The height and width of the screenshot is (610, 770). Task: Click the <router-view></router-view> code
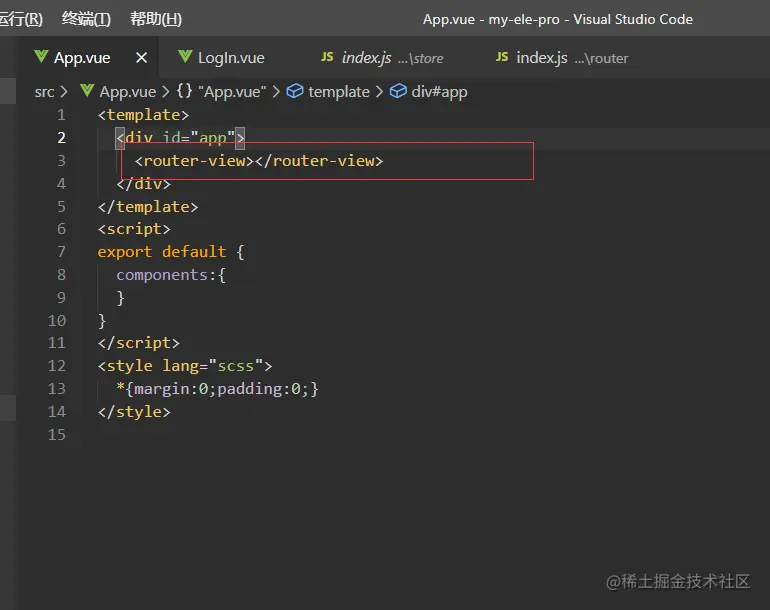[x=259, y=161]
